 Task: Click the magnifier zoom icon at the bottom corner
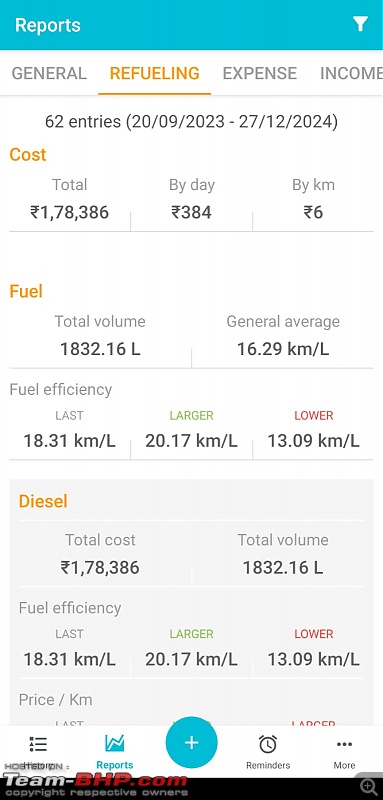pos(369,786)
